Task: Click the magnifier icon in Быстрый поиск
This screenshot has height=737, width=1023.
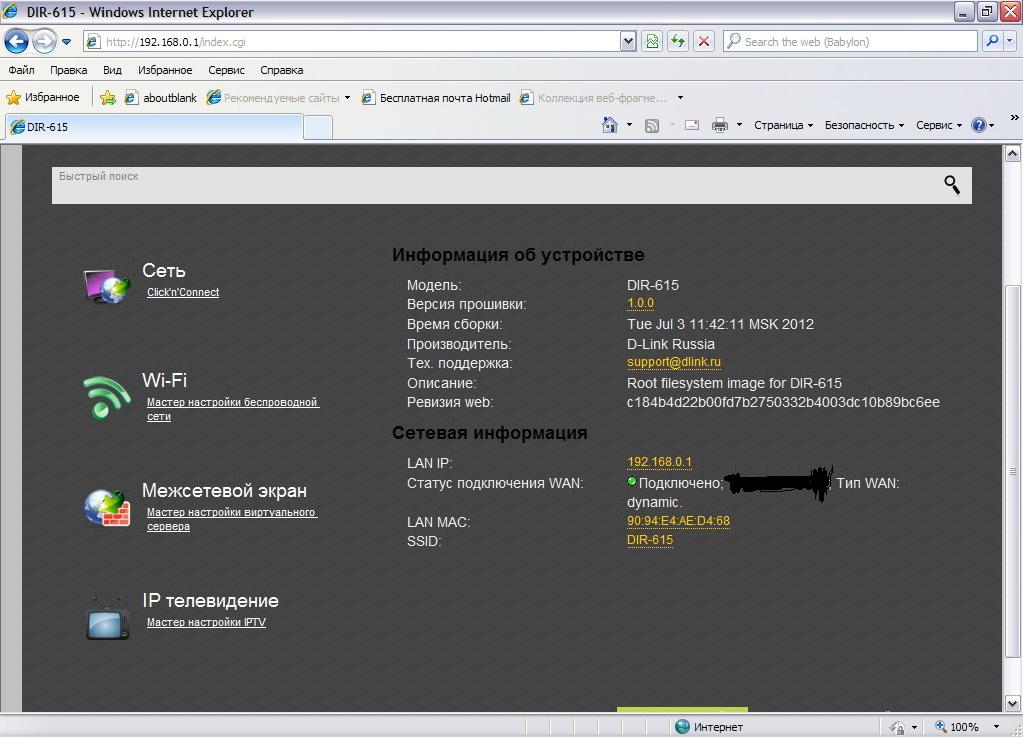Action: 951,185
